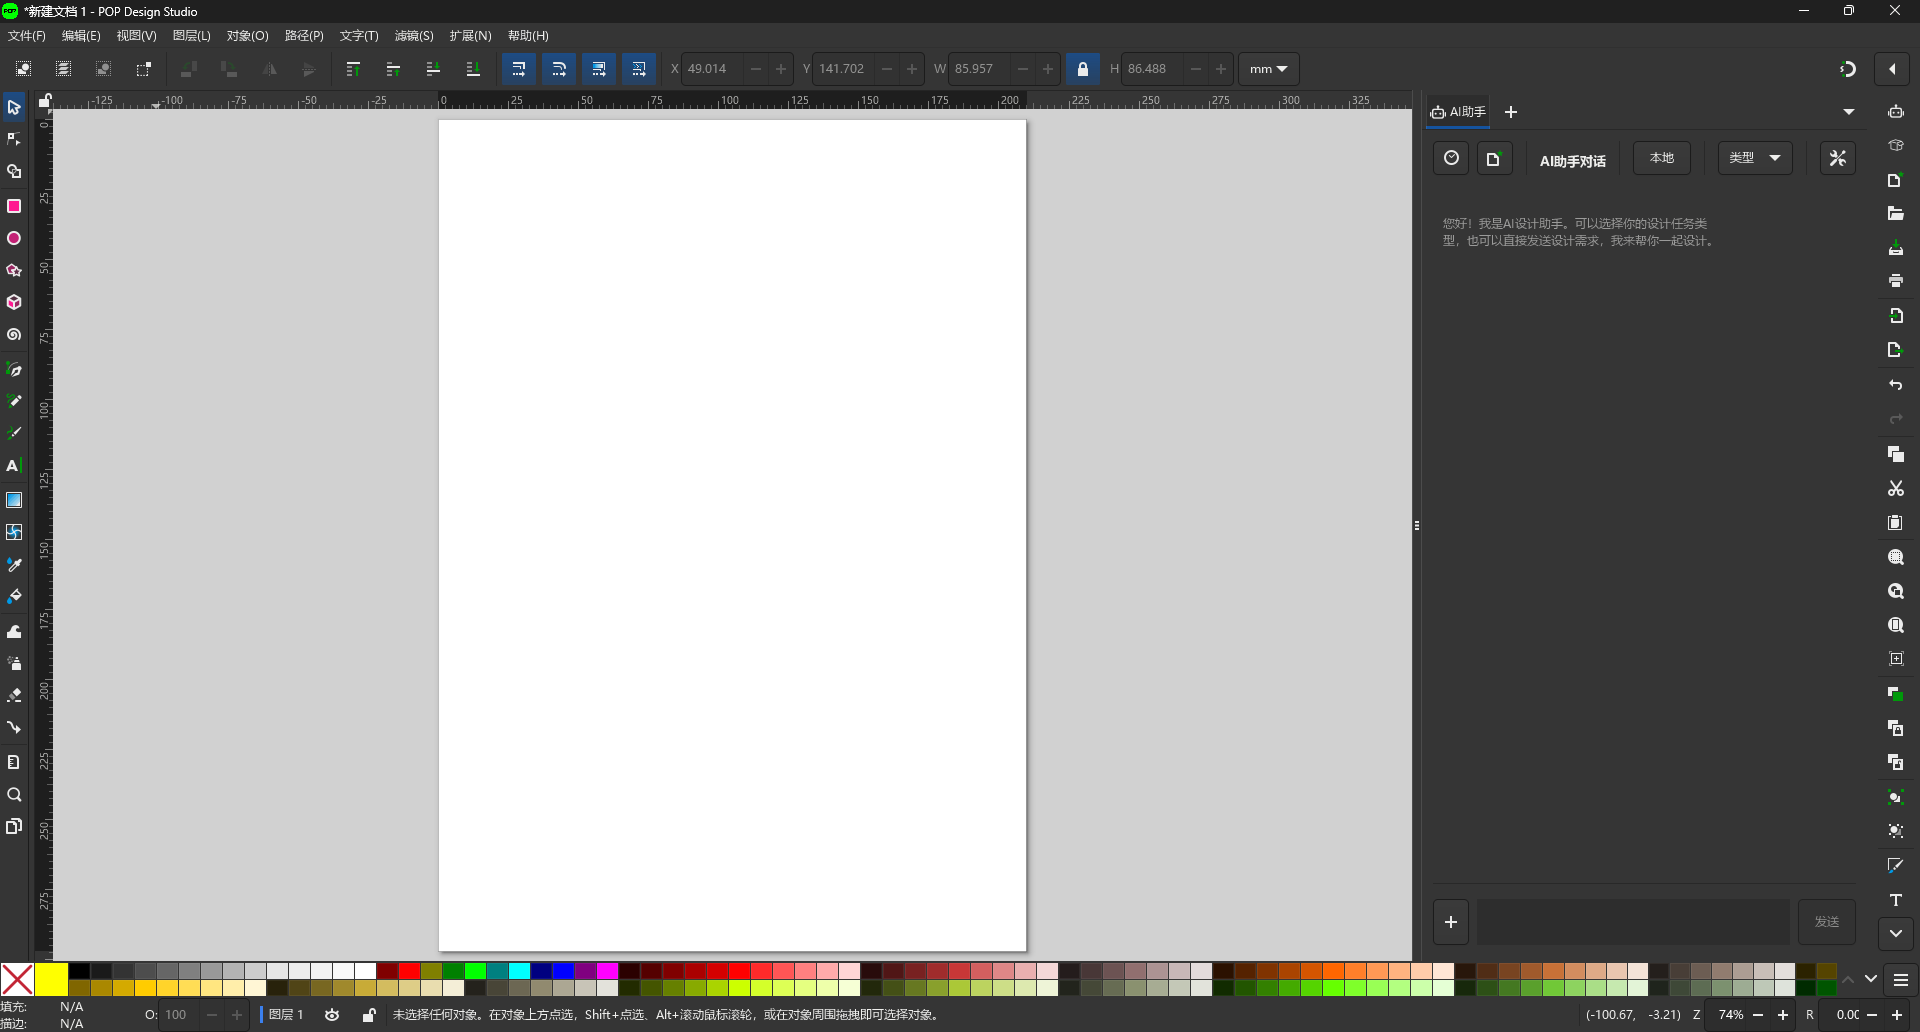Viewport: 1920px width, 1032px height.
Task: Click the 本地 button
Action: [1661, 158]
